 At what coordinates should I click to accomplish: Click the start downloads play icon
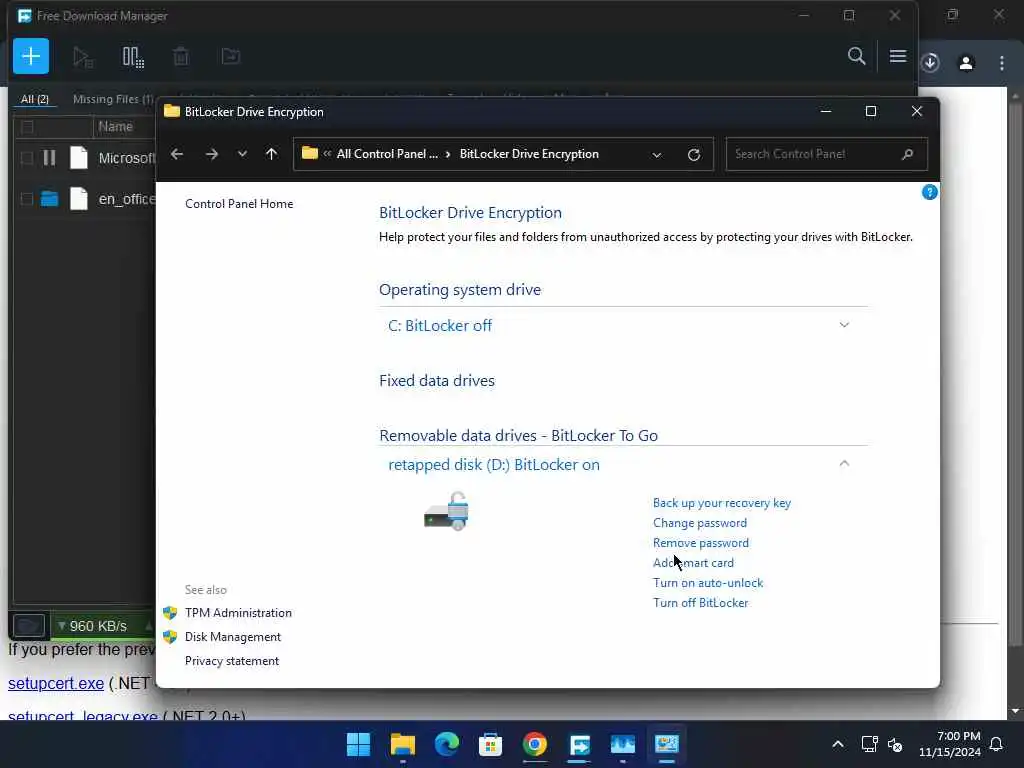(83, 57)
